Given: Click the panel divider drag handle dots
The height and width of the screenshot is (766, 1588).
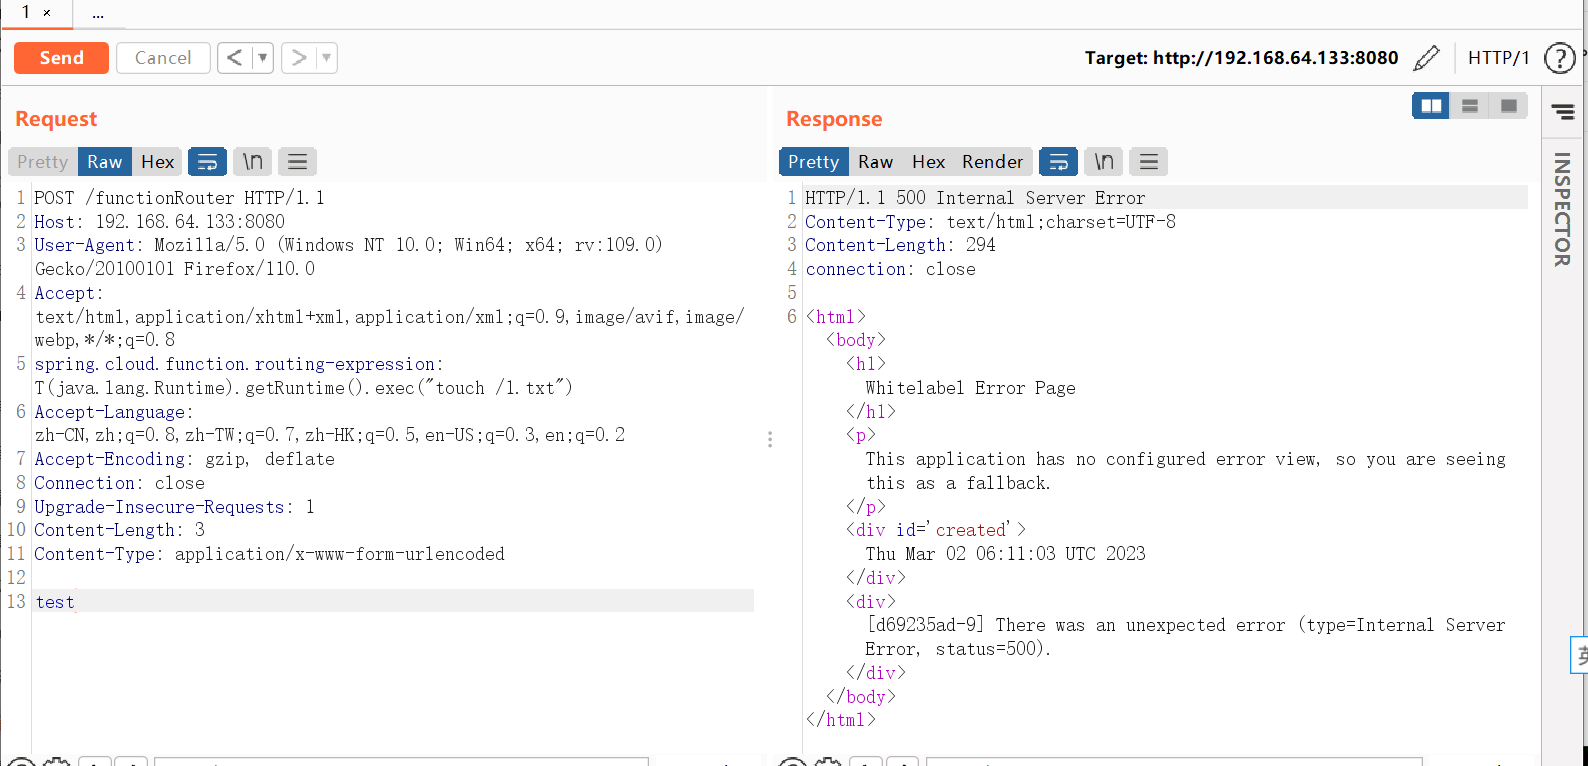Looking at the screenshot, I should coord(770,439).
